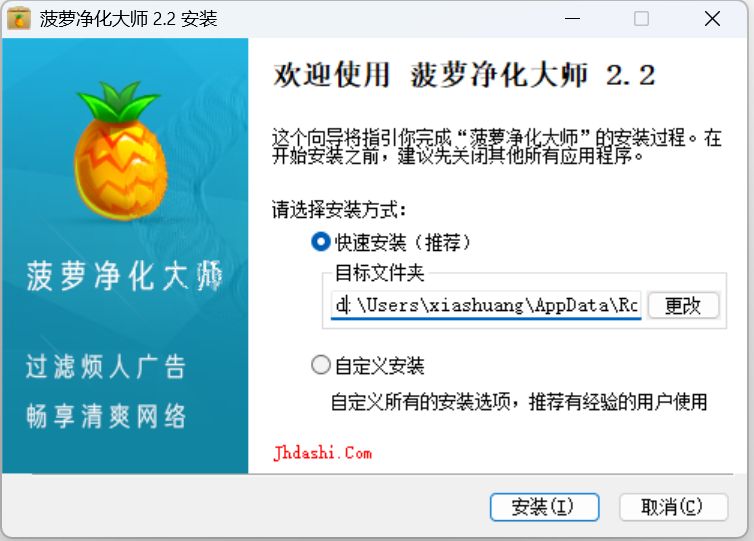The width and height of the screenshot is (754, 541).
Task: Select the 自定义安装 radio button
Action: point(321,365)
